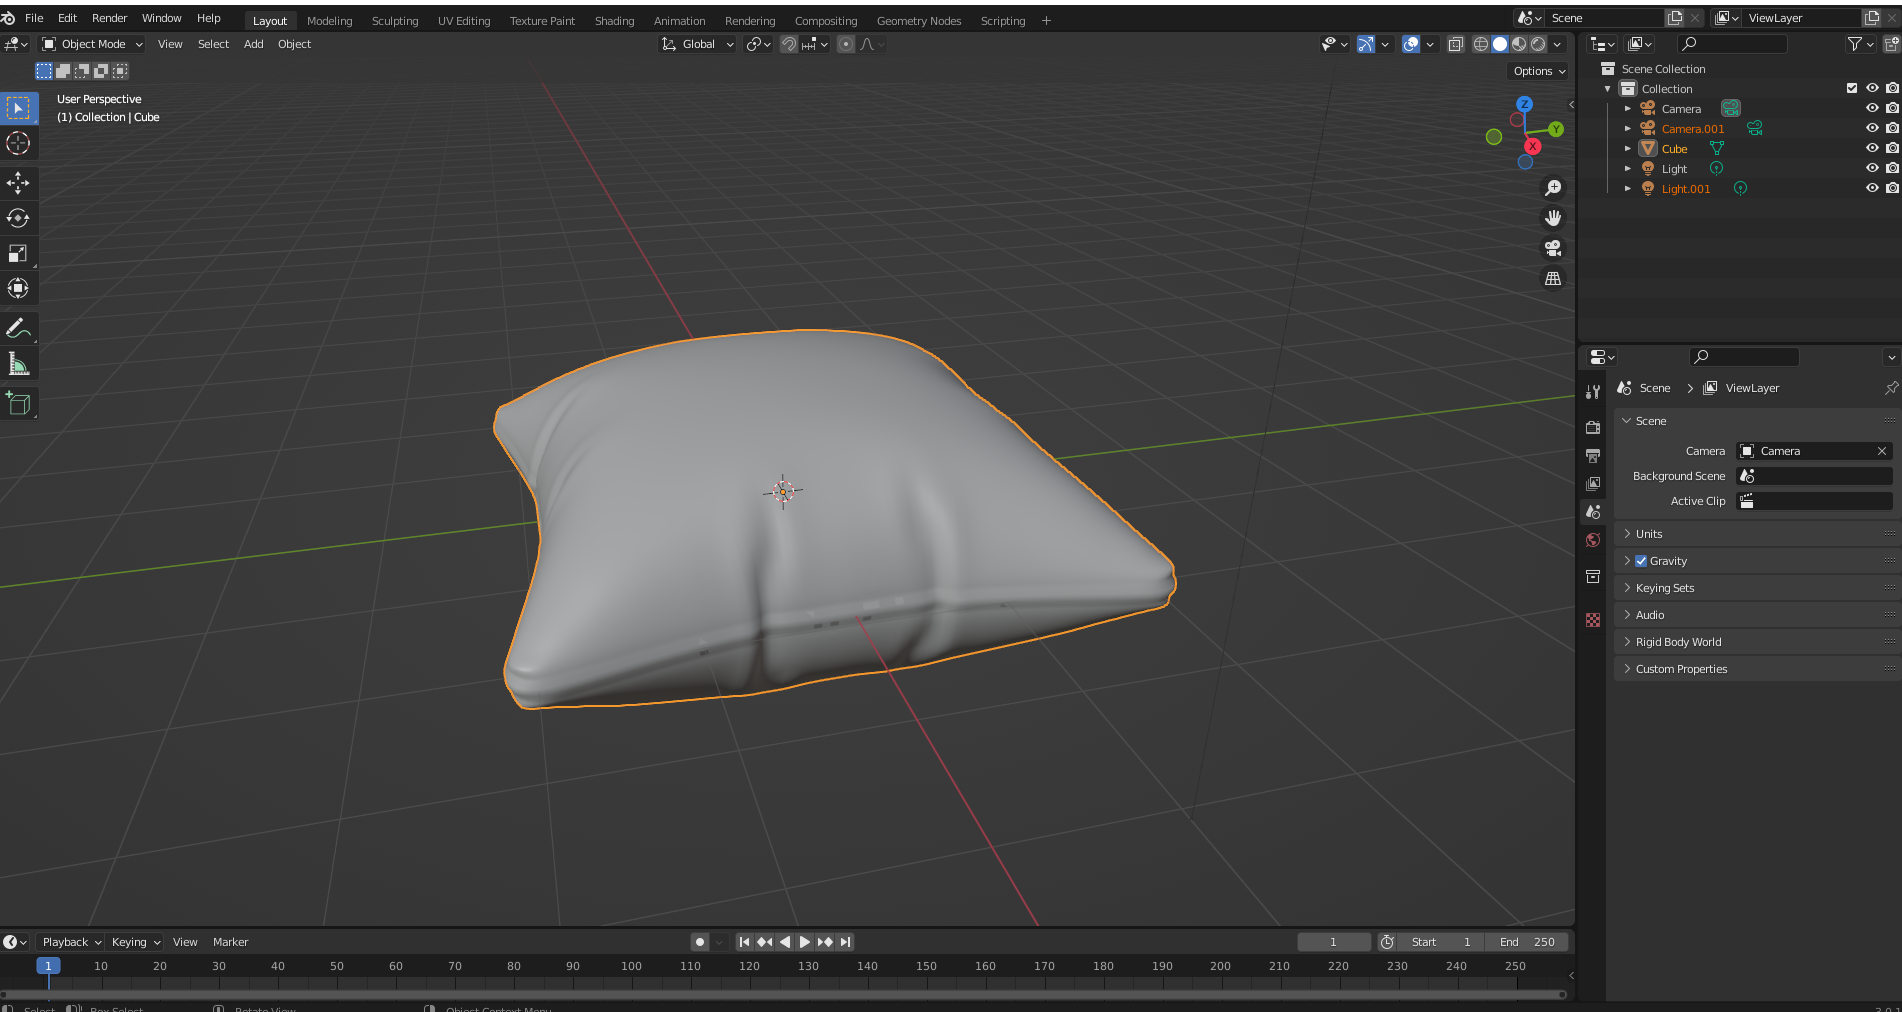The width and height of the screenshot is (1902, 1012).
Task: Open World properties tab icon
Action: (1593, 540)
